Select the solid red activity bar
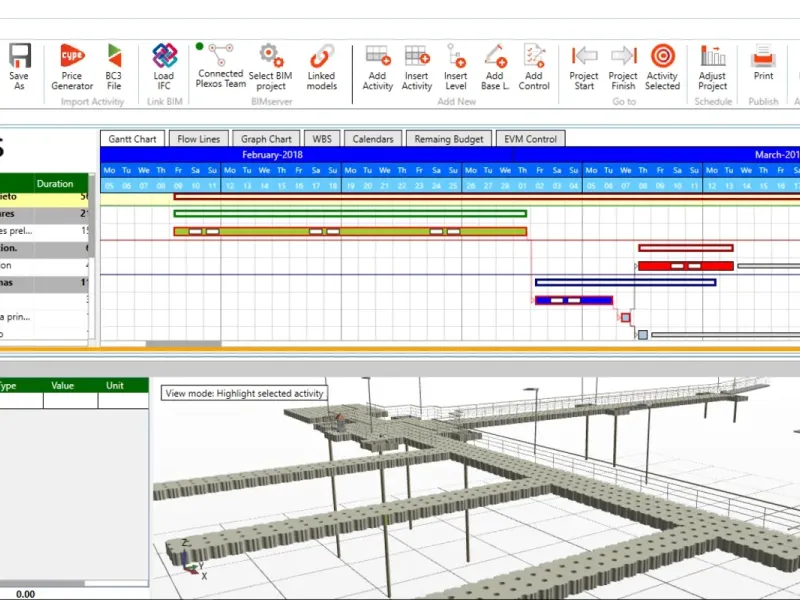 [686, 266]
